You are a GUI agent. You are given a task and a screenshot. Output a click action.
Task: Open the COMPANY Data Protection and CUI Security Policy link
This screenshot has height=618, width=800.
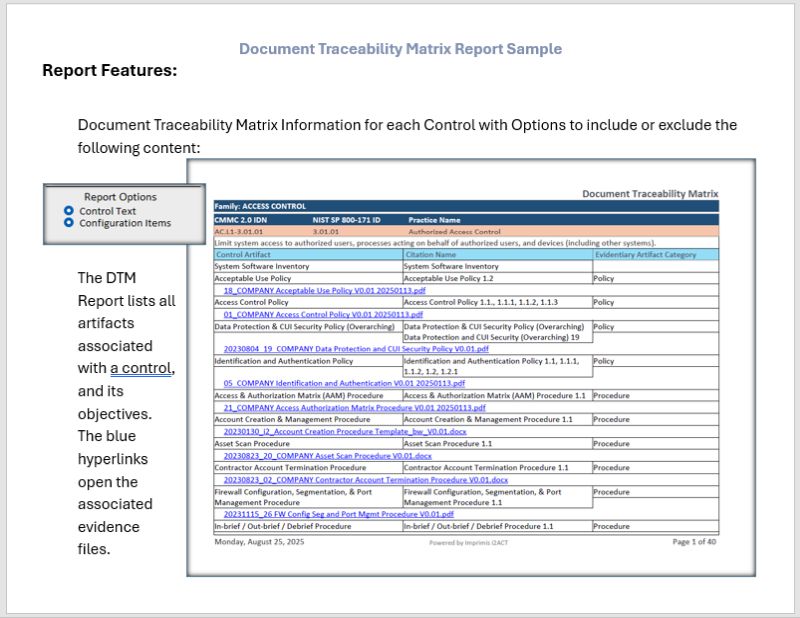click(x=356, y=349)
